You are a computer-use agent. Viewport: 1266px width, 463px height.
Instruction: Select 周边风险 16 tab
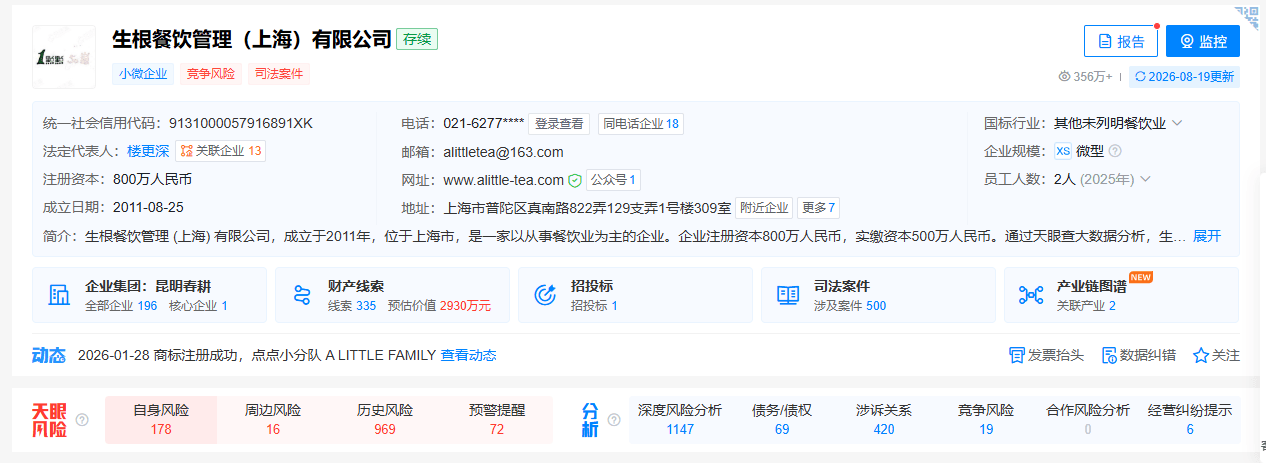coord(273,419)
